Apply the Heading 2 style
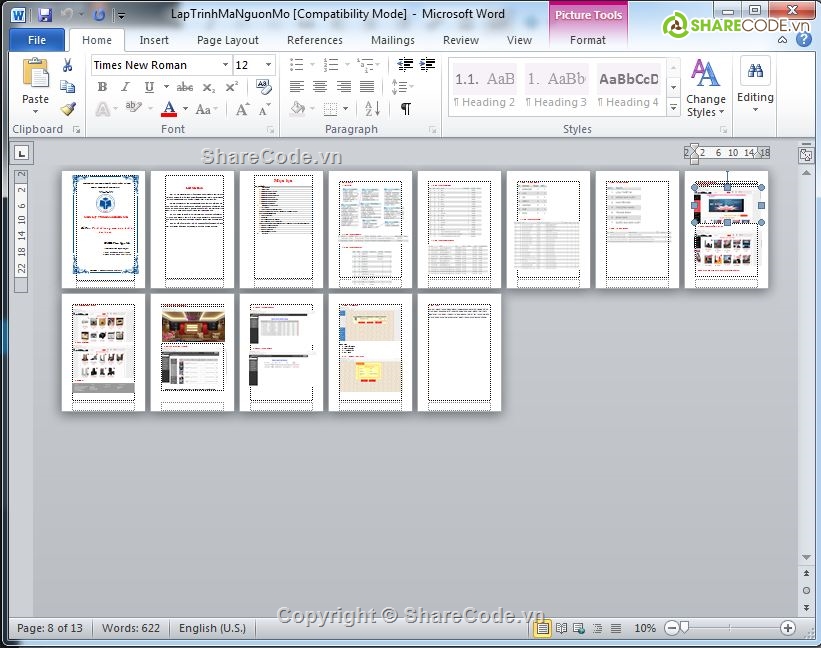This screenshot has height=648, width=821. point(484,87)
